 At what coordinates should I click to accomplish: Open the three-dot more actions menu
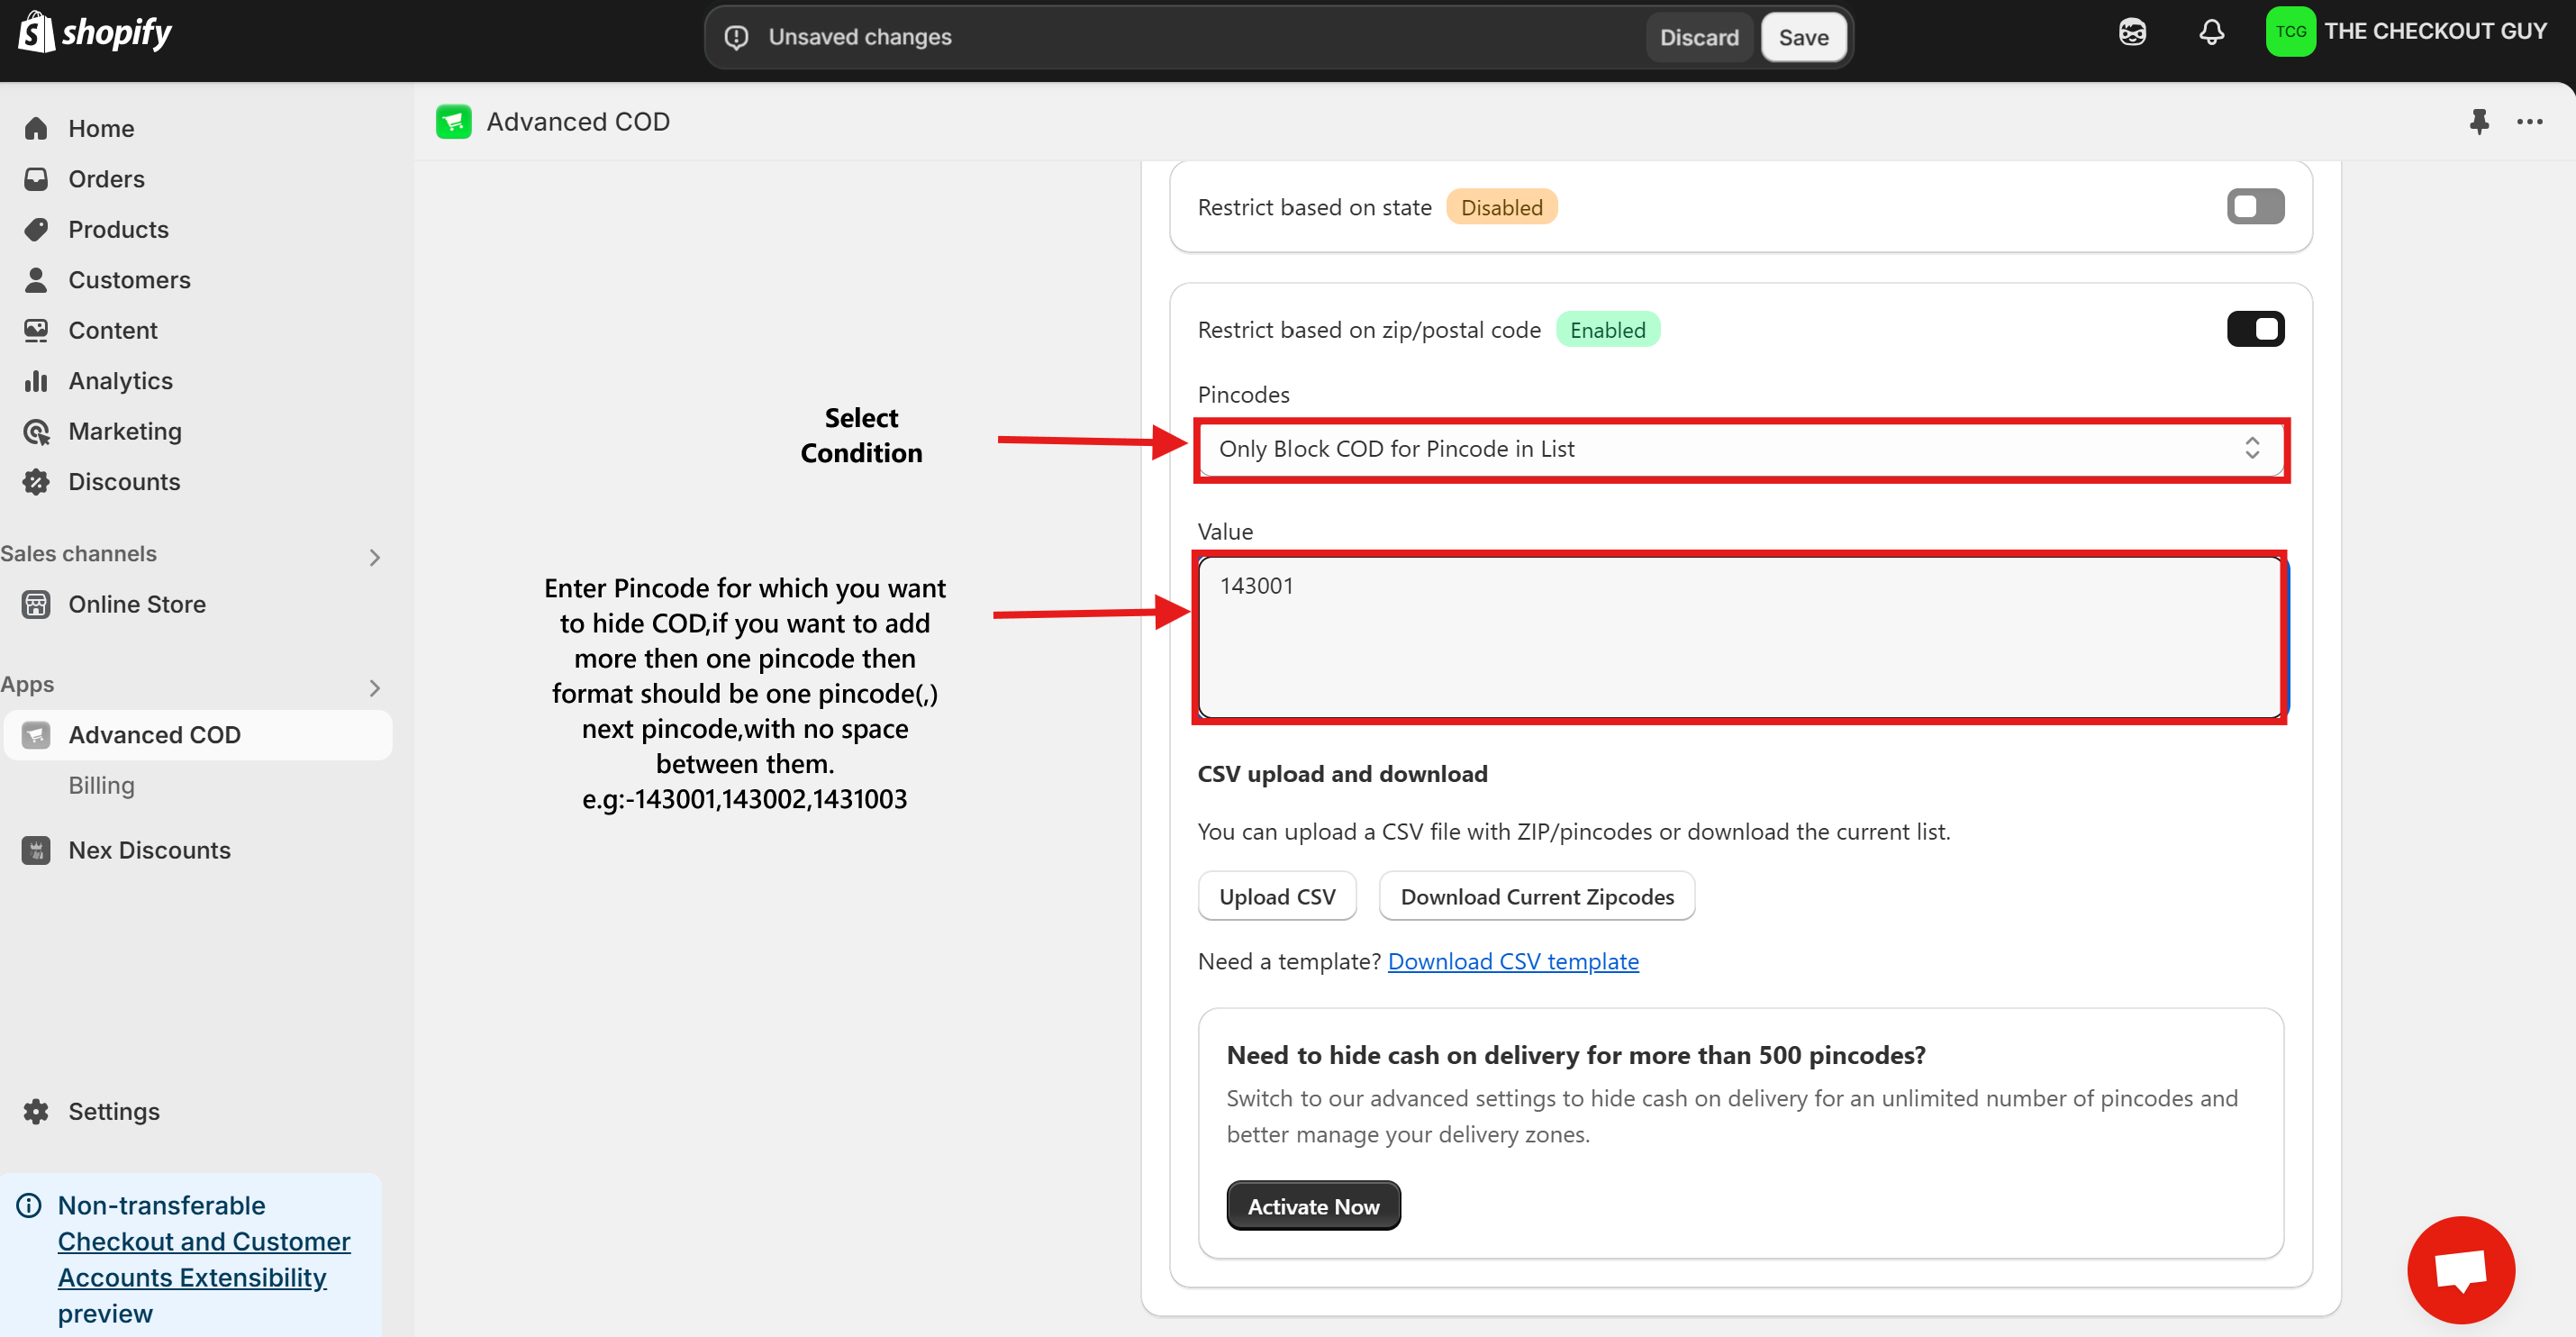(2529, 122)
